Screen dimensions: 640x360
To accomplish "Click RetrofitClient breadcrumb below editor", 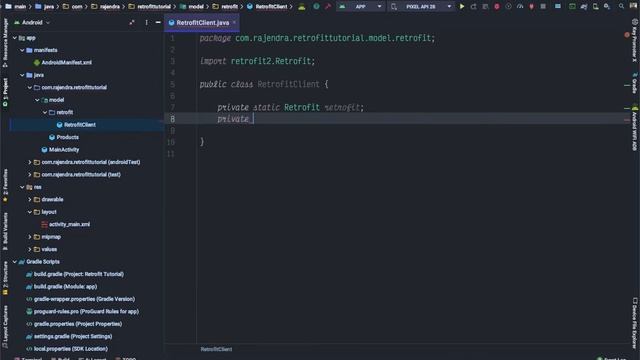I will [216, 349].
